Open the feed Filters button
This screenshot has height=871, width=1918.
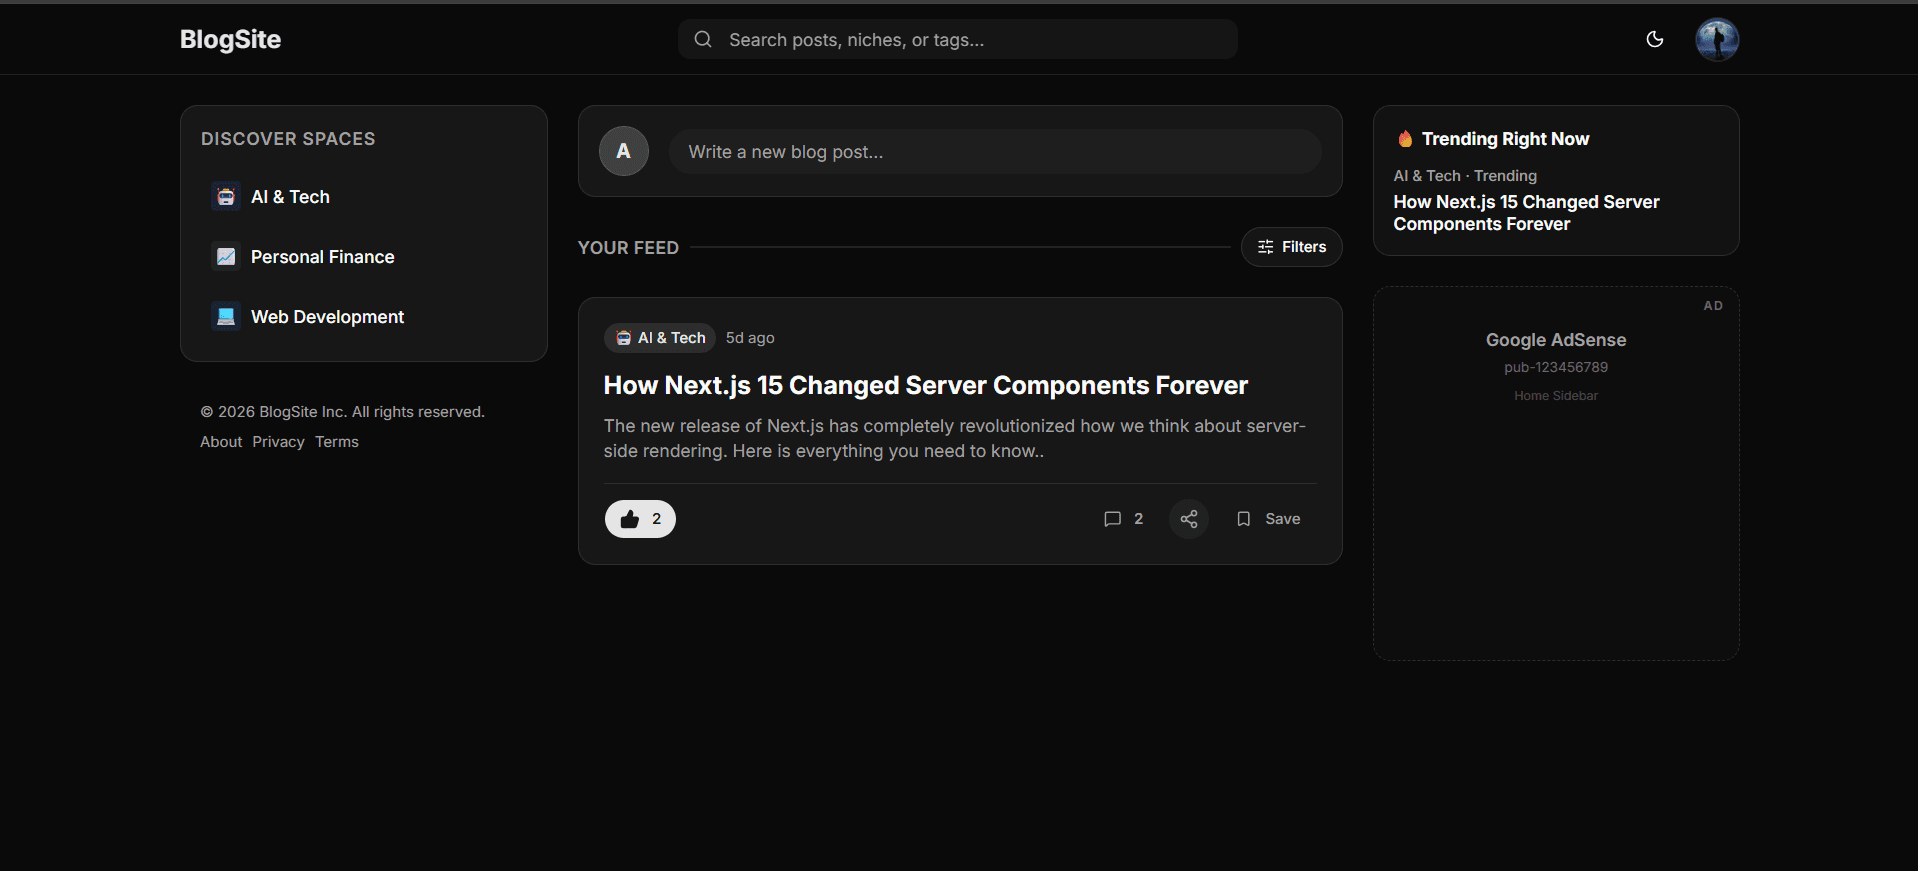click(x=1291, y=247)
